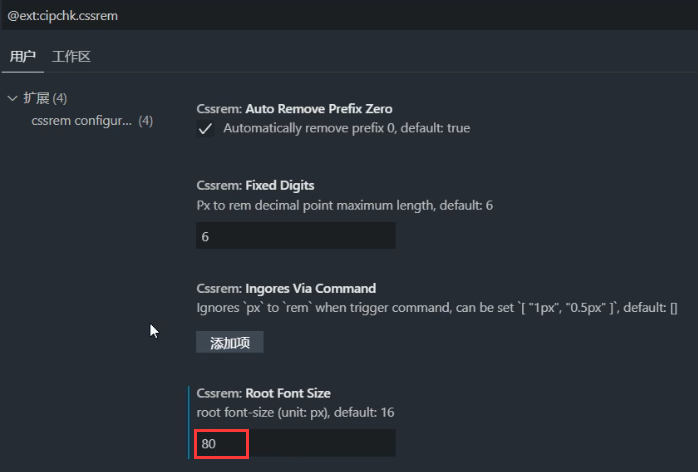Image resolution: width=698 pixels, height=472 pixels.
Task: Select the 扩展 tree item label
Action: click(36, 98)
